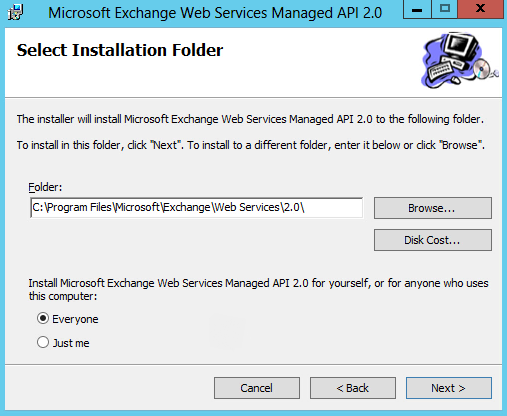Go to previous step with Back
Screen dimensions: 507x416
click(353, 388)
